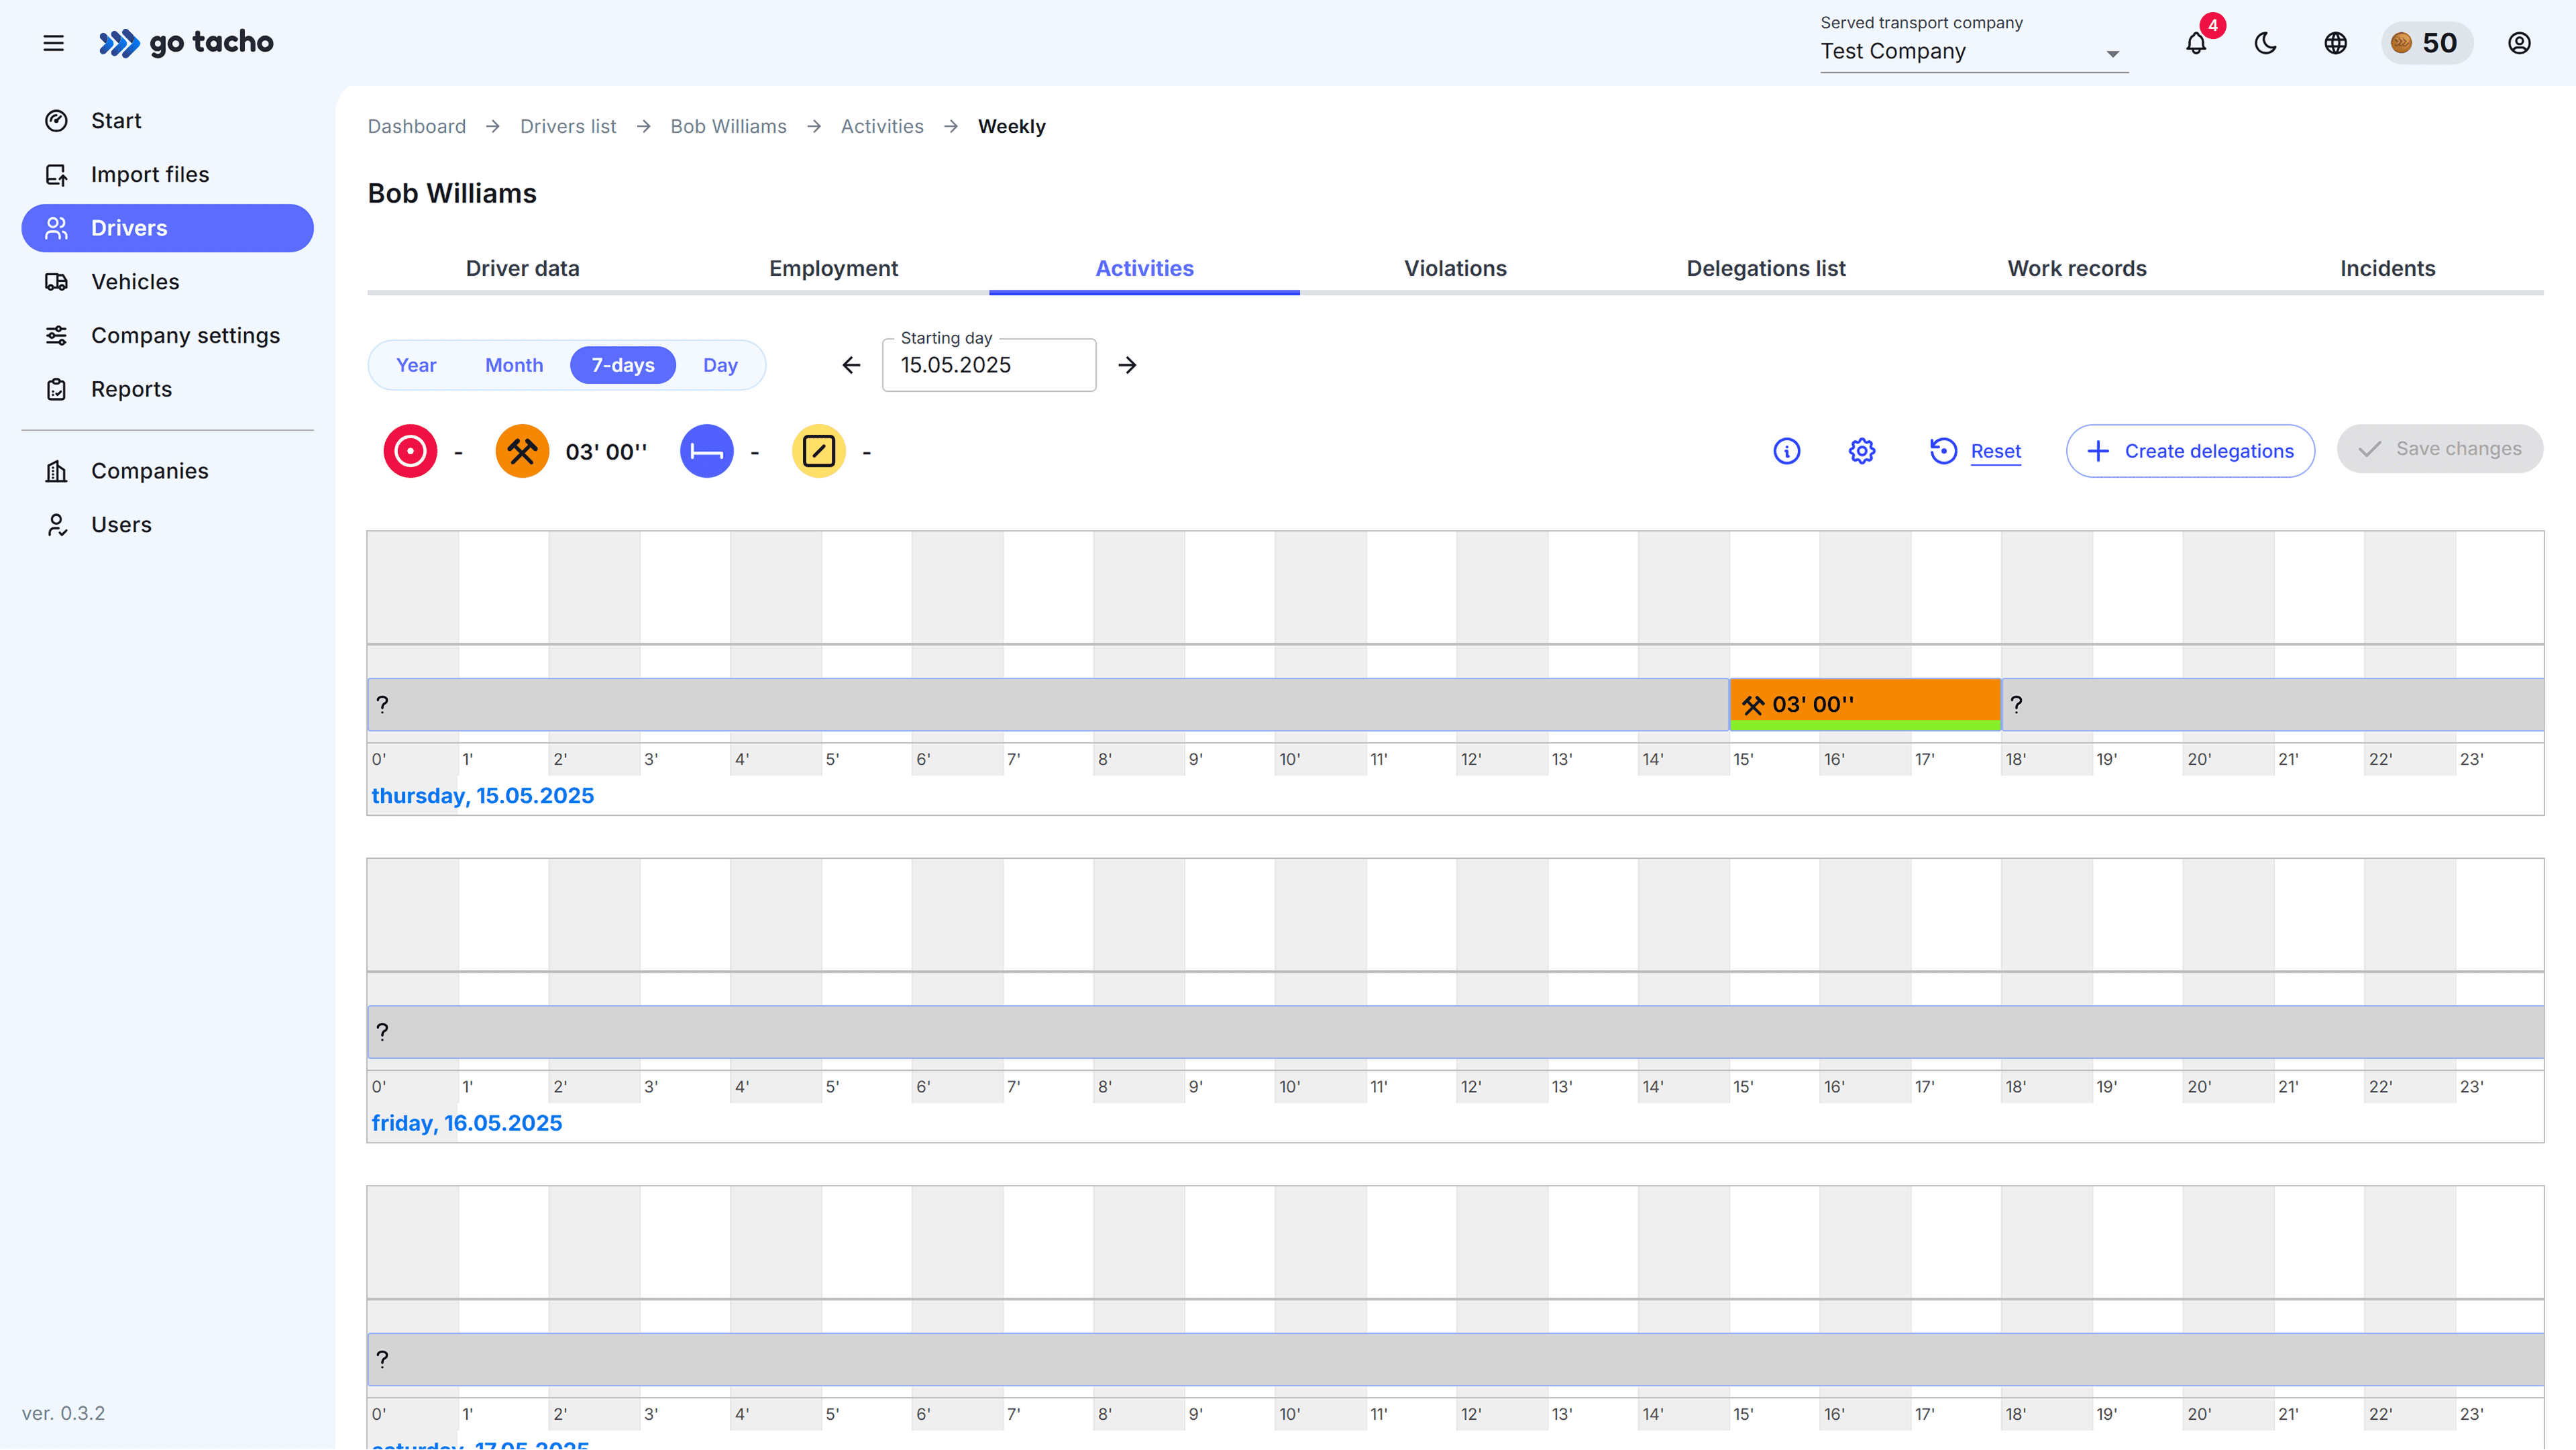Select Vehicles in the sidebar

tap(134, 282)
